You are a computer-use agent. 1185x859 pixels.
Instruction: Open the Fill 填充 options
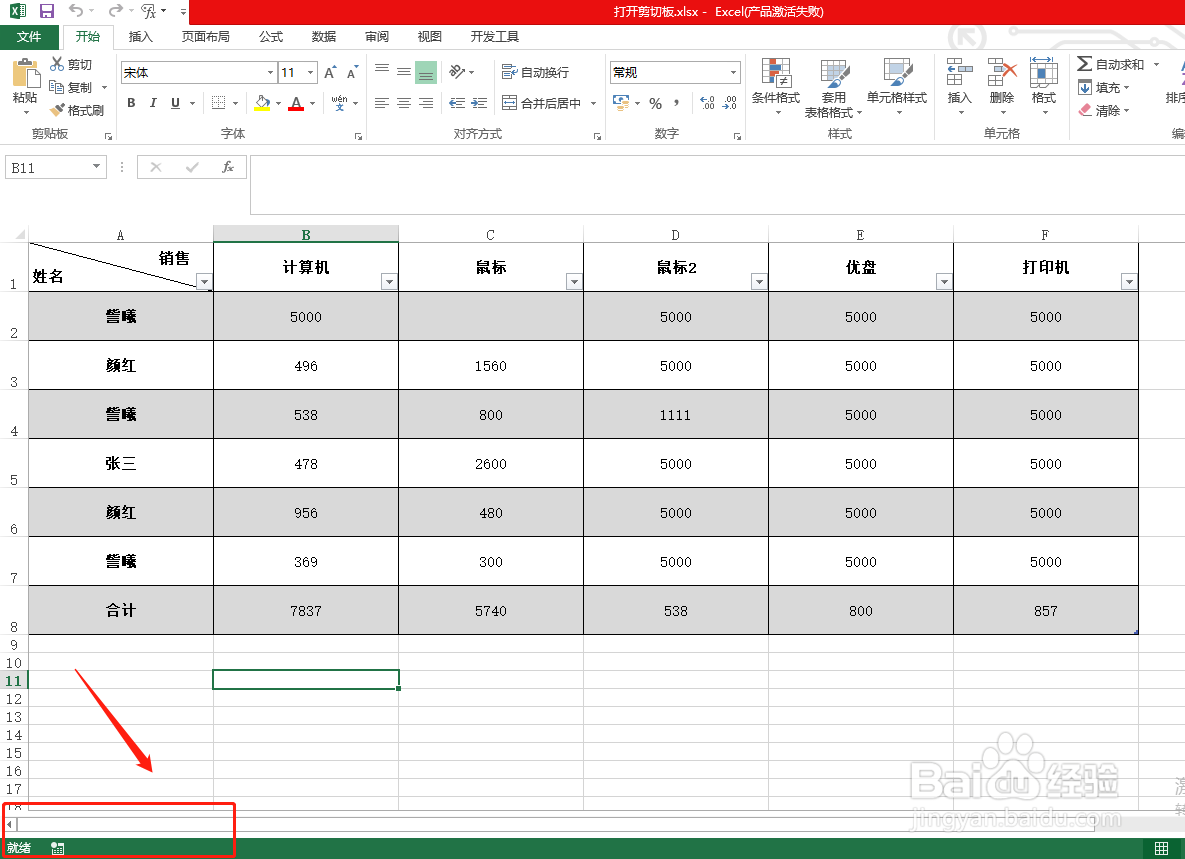click(x=1103, y=88)
